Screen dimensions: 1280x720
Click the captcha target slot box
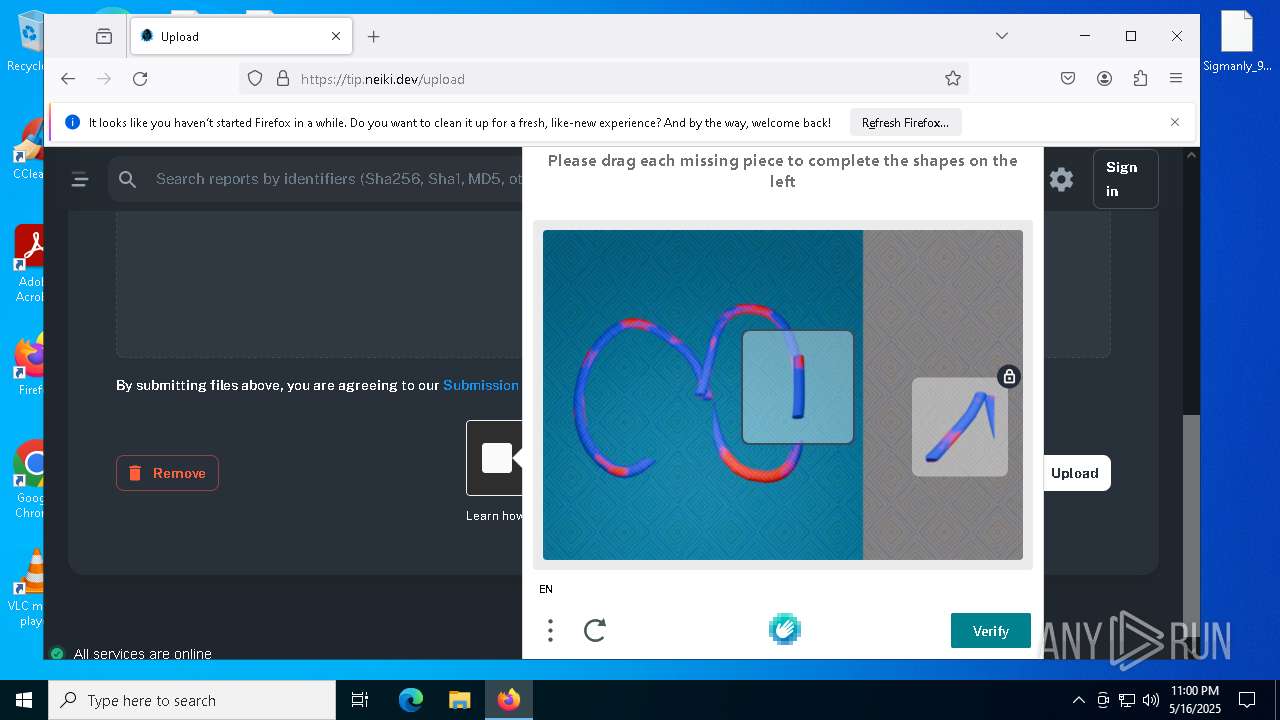(798, 387)
